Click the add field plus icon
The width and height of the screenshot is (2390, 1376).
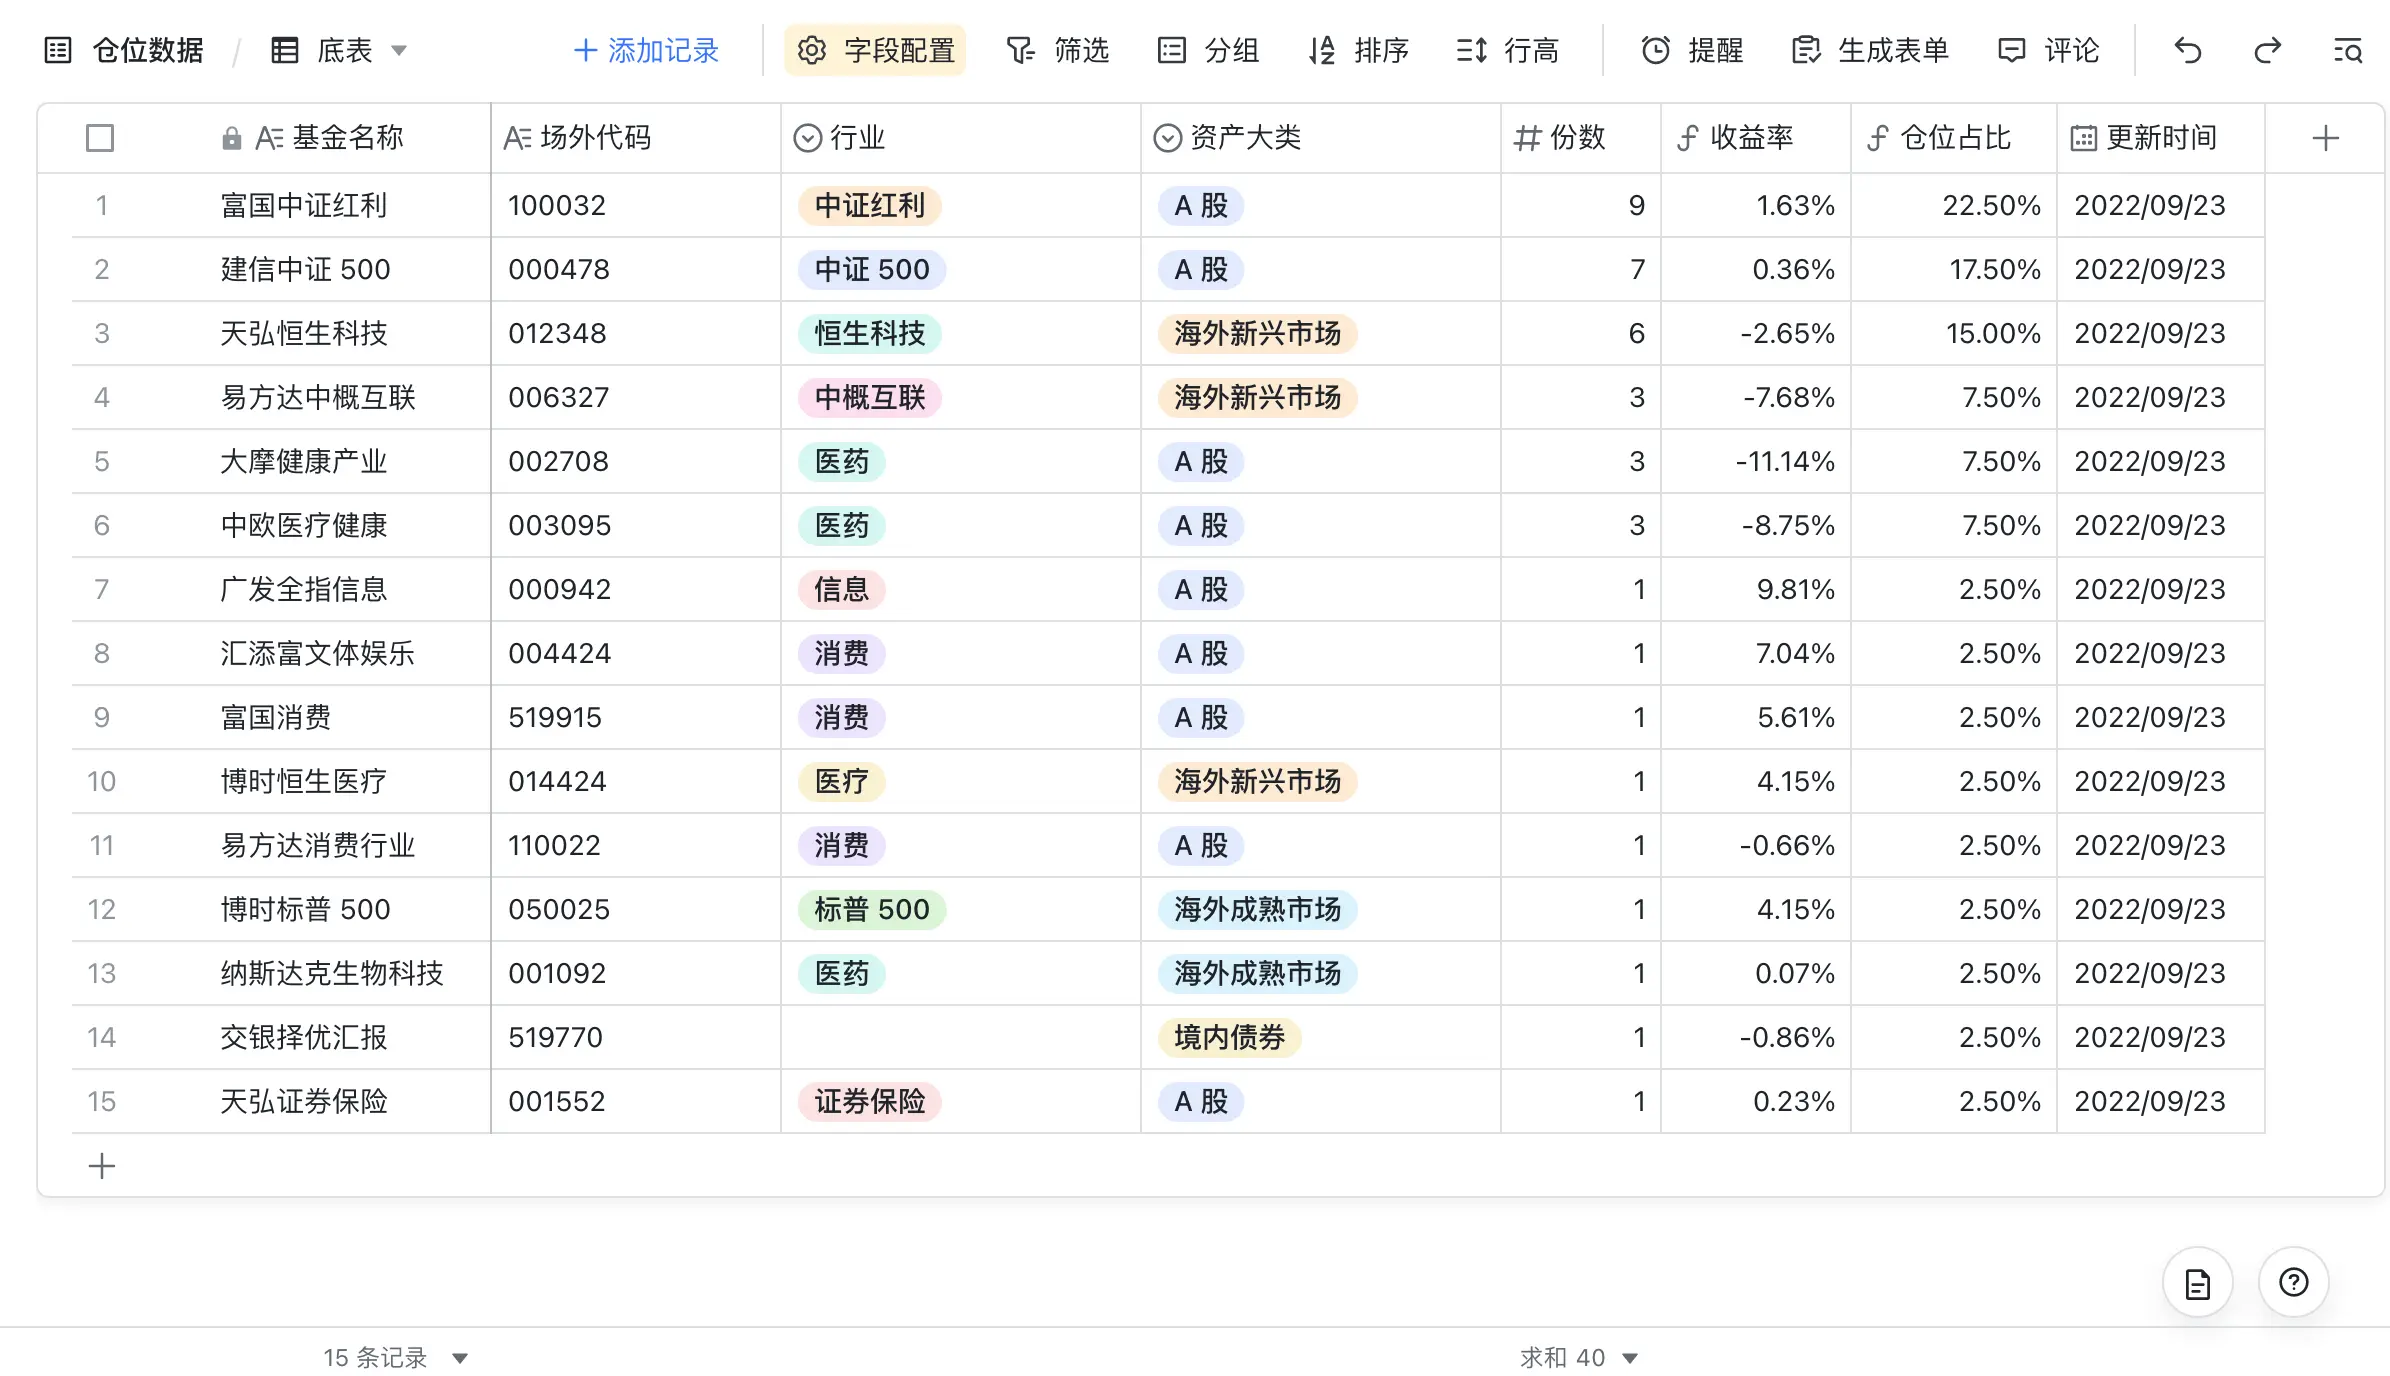[x=2325, y=138]
